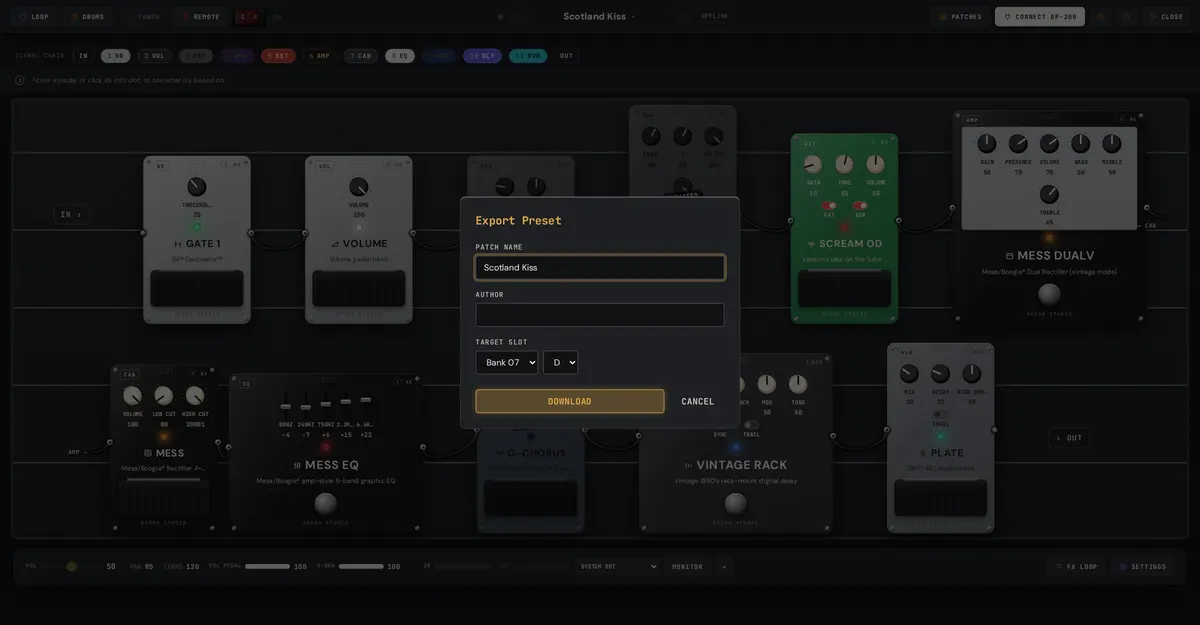Adjust the Plate reverb Mix knob
The height and width of the screenshot is (625, 1200).
point(909,374)
